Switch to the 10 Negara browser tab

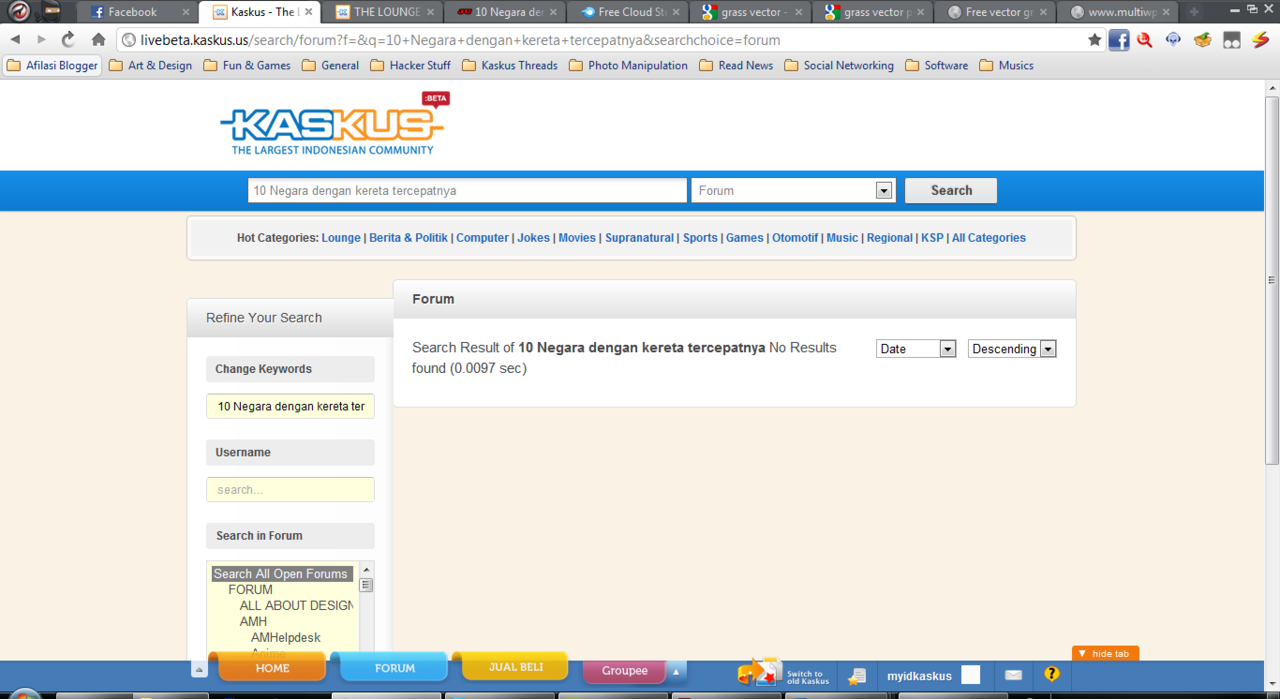point(508,12)
